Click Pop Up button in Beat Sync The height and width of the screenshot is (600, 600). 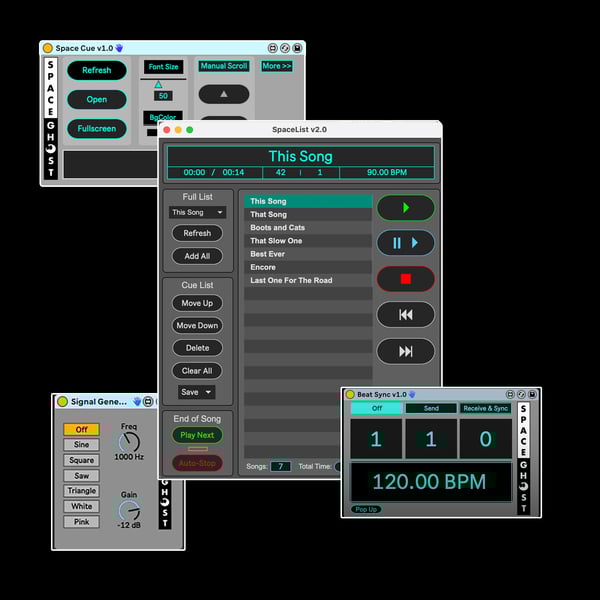coord(366,509)
